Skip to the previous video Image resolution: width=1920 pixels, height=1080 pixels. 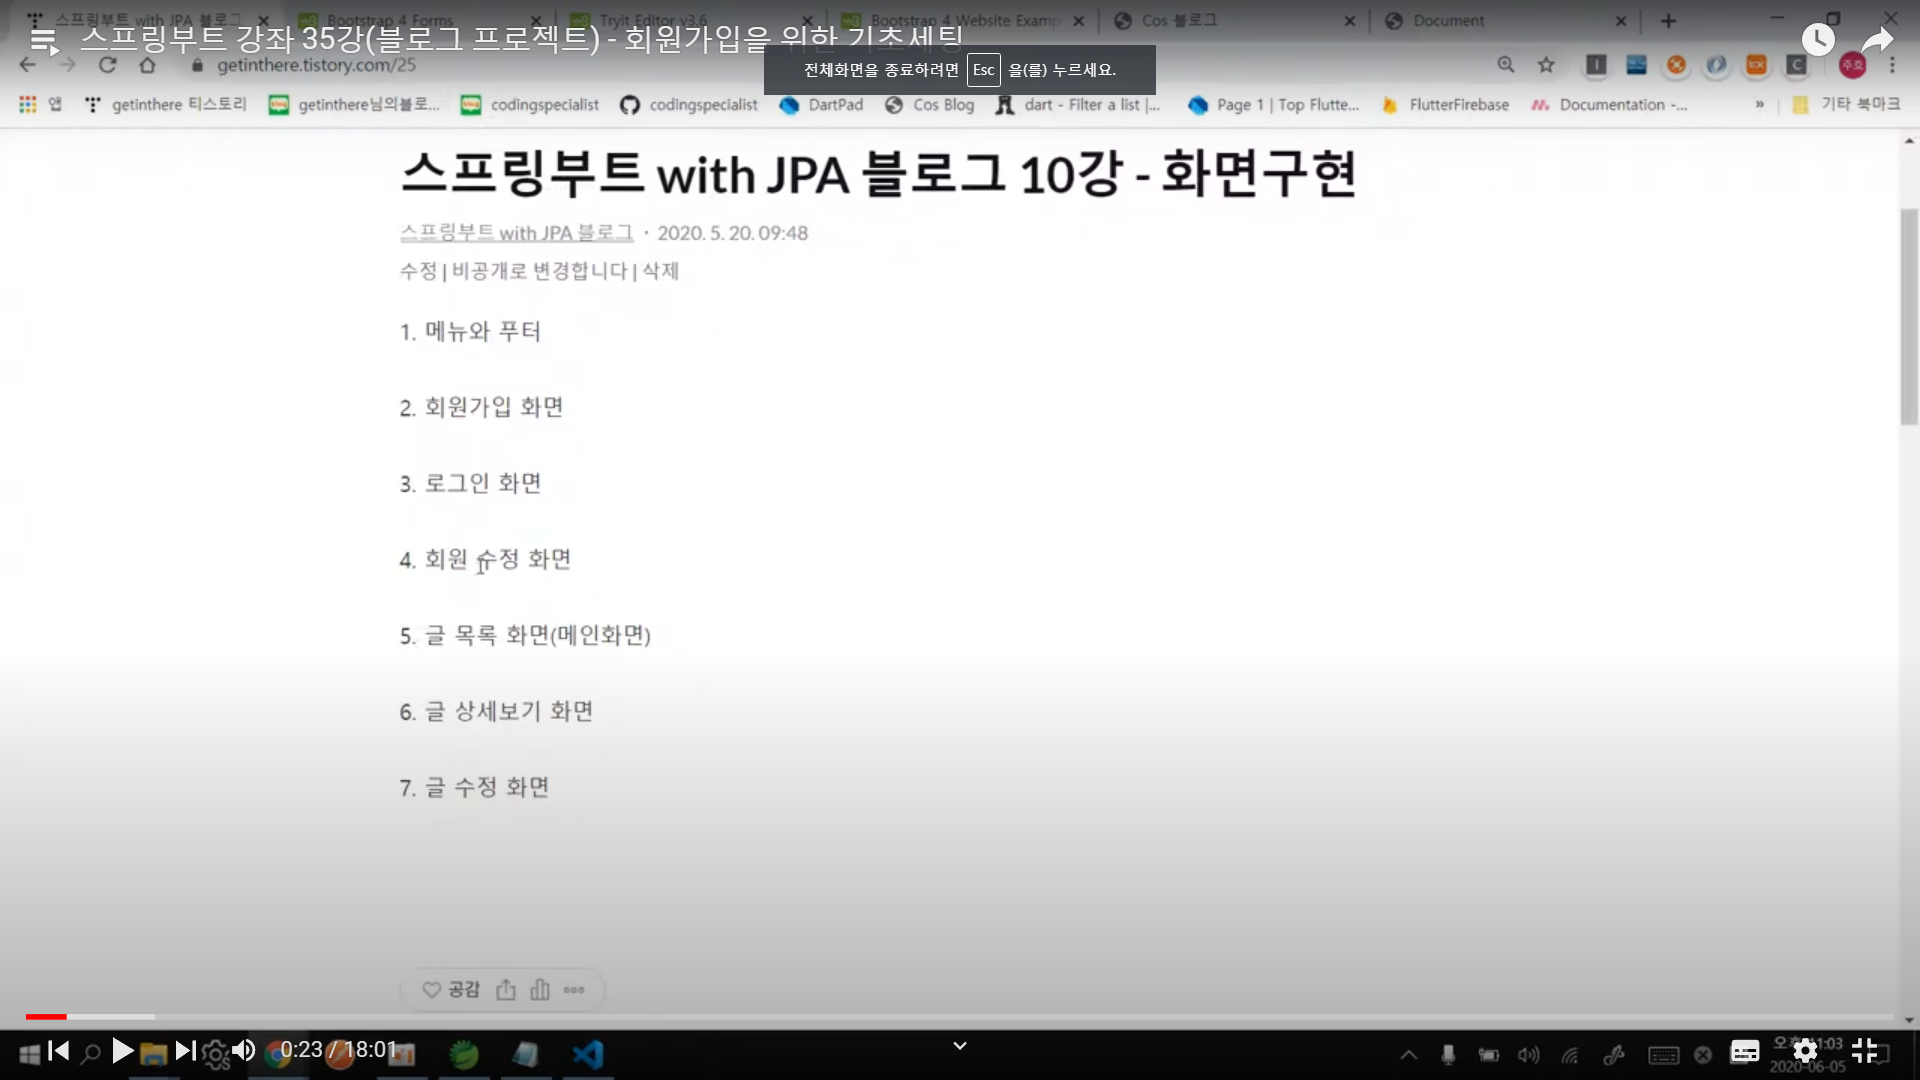(59, 1051)
